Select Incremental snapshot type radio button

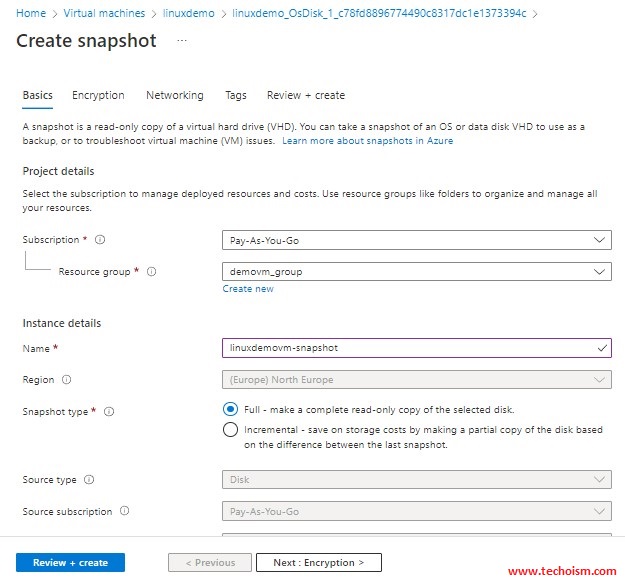(x=231, y=430)
